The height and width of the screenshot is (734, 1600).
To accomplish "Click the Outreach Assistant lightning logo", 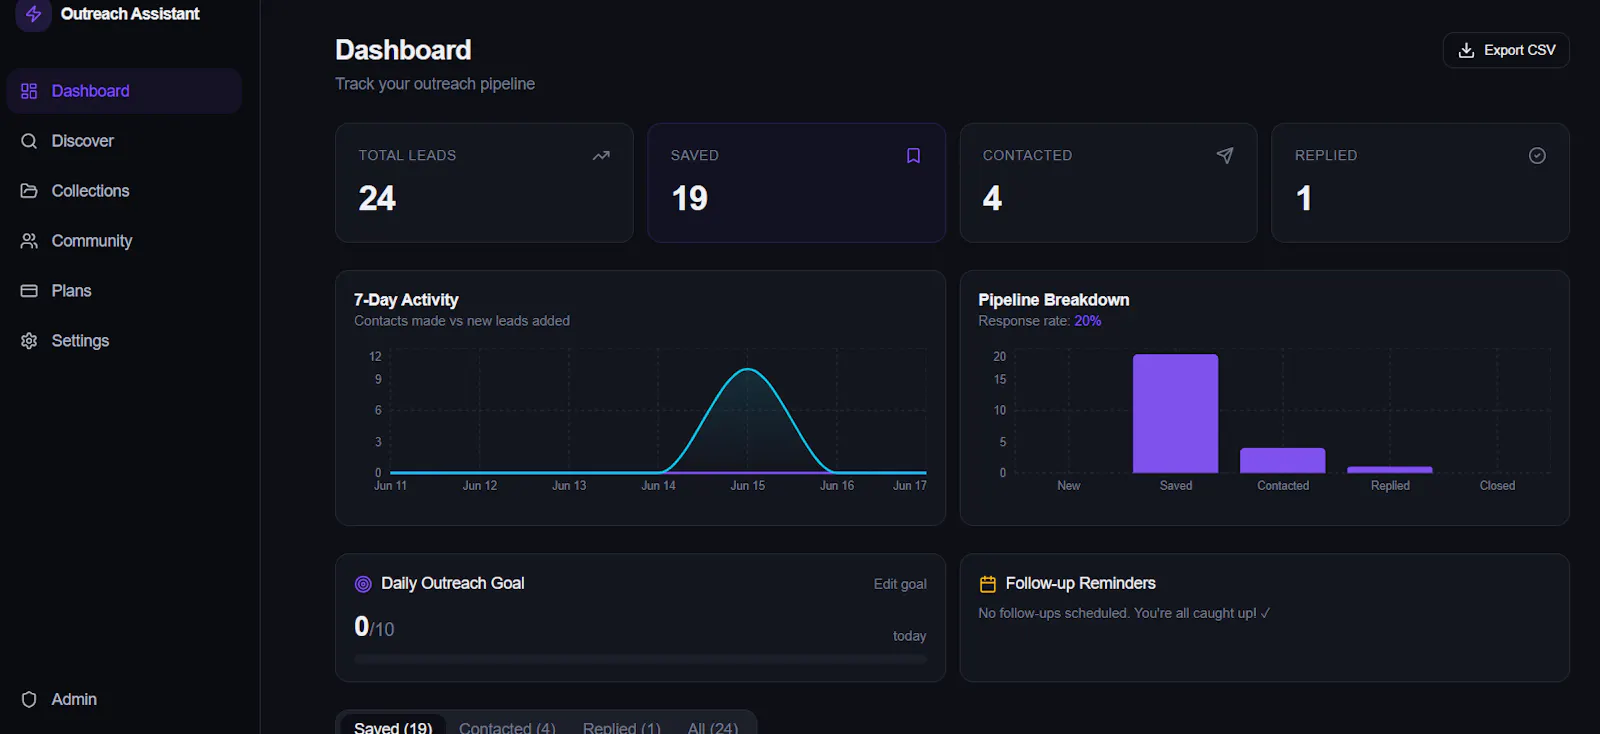I will click(33, 14).
